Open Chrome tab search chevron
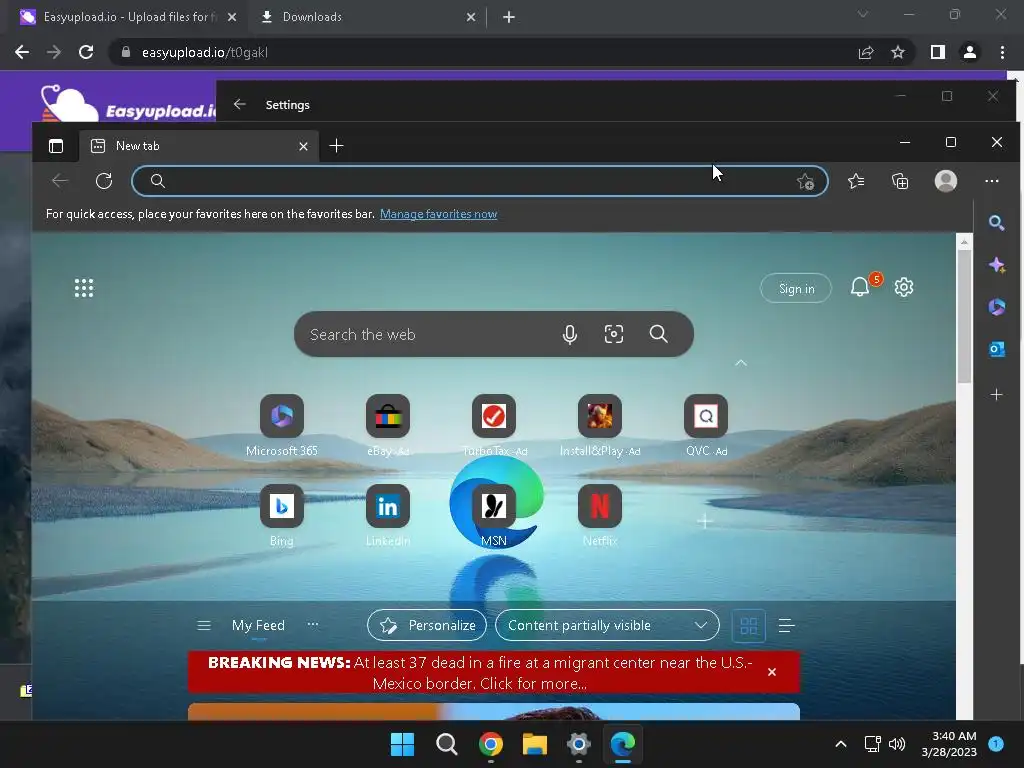The image size is (1024, 768). [863, 14]
